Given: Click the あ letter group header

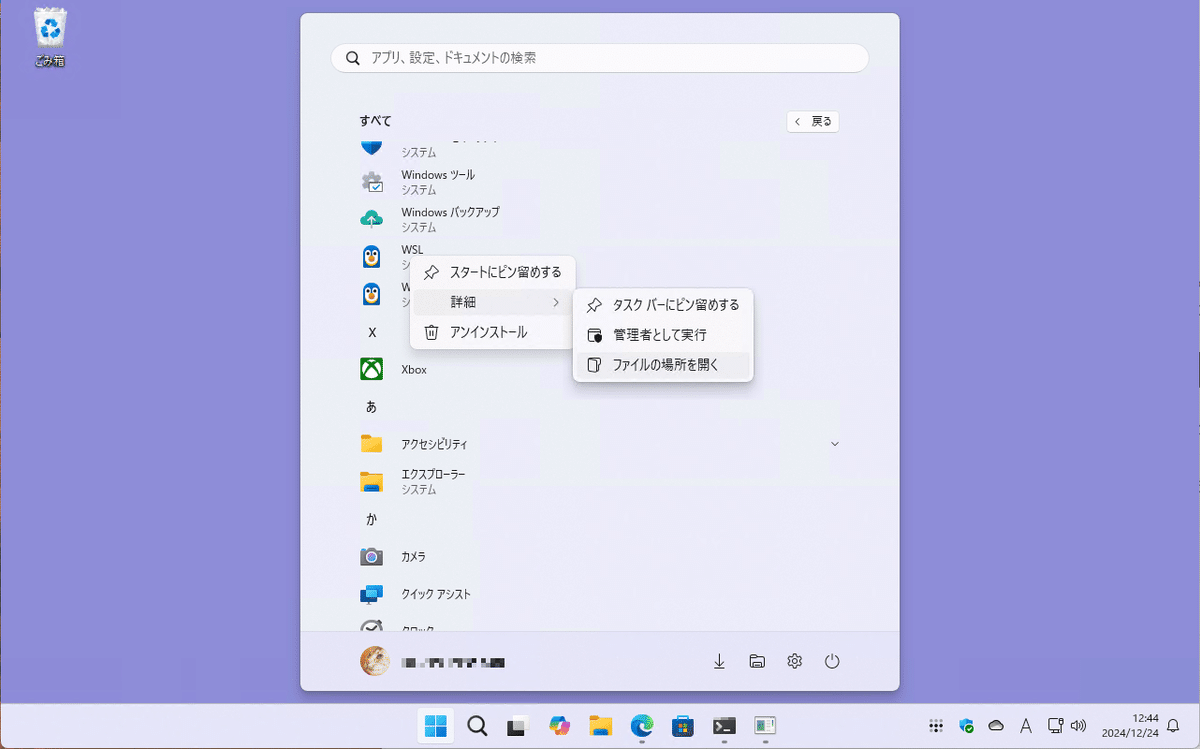Looking at the screenshot, I should 372,407.
